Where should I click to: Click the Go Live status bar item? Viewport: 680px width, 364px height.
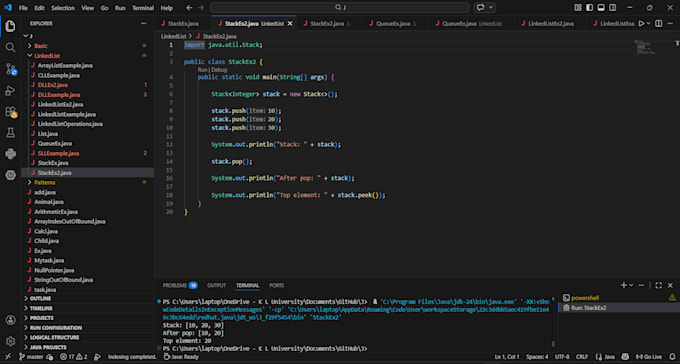(x=648, y=357)
